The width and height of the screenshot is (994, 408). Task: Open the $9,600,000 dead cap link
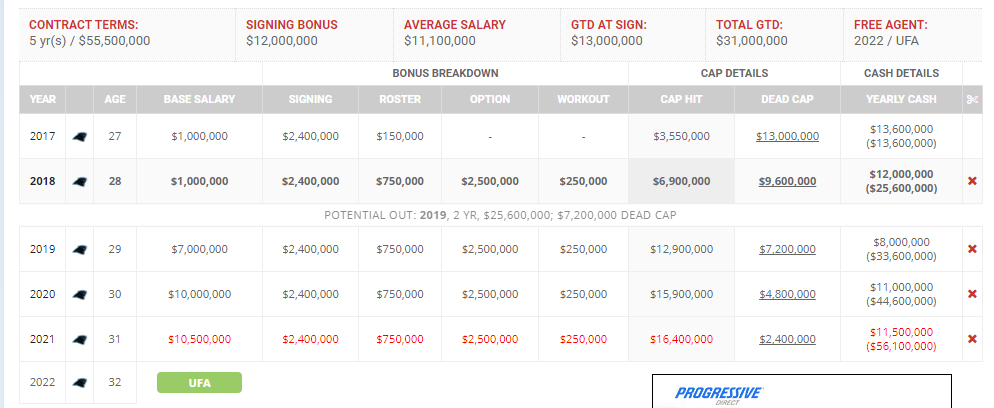coord(787,181)
